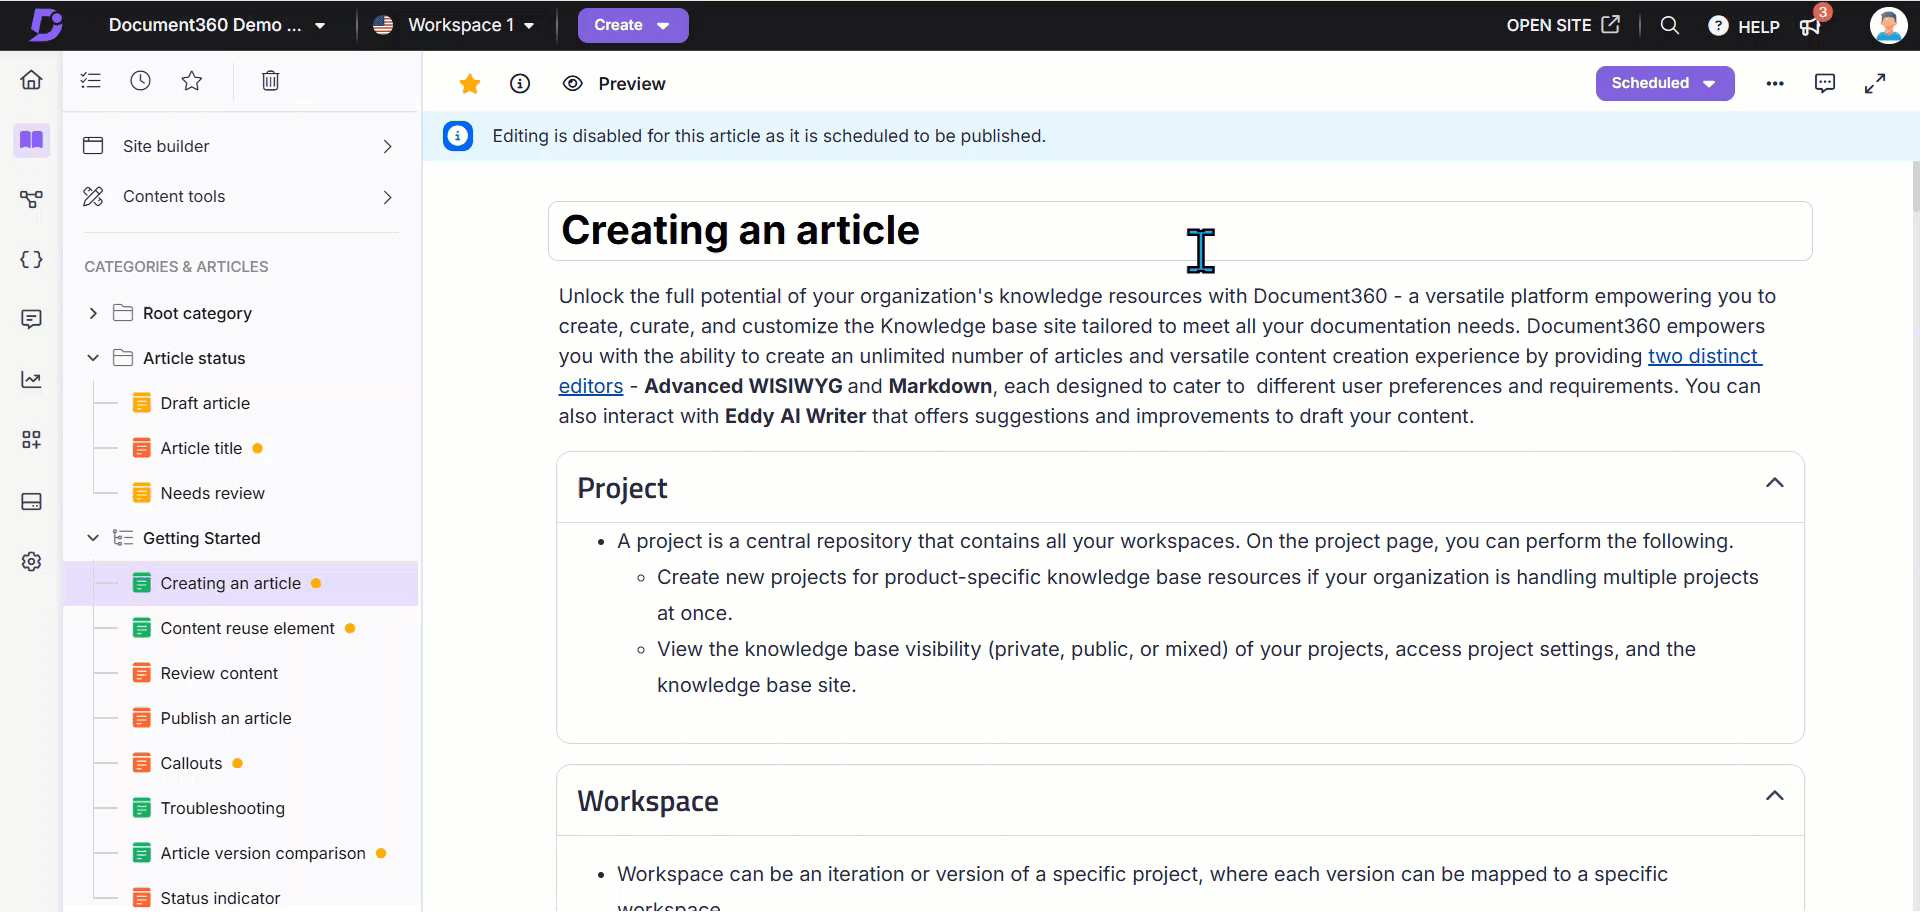Image resolution: width=1920 pixels, height=912 pixels.
Task: Open the project dropdown Document360 Demo
Action: pos(216,25)
